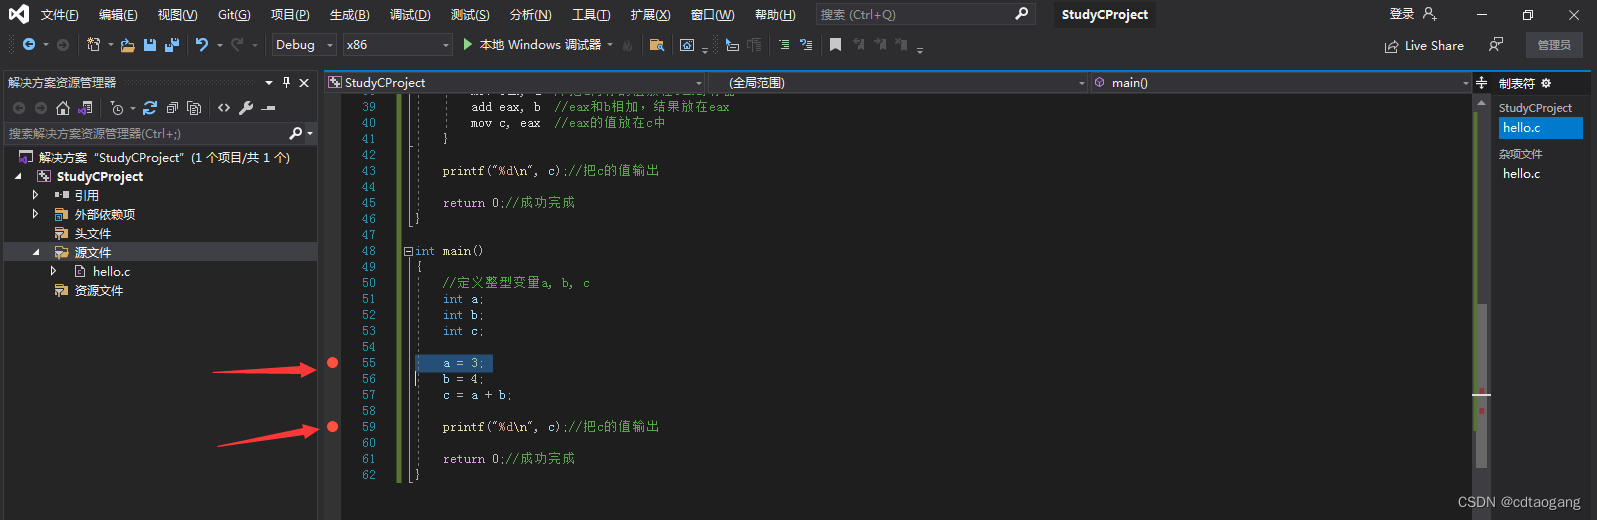Viewport: 1597px width, 520px height.
Task: Create a new project from the toolbar
Action: (94, 45)
